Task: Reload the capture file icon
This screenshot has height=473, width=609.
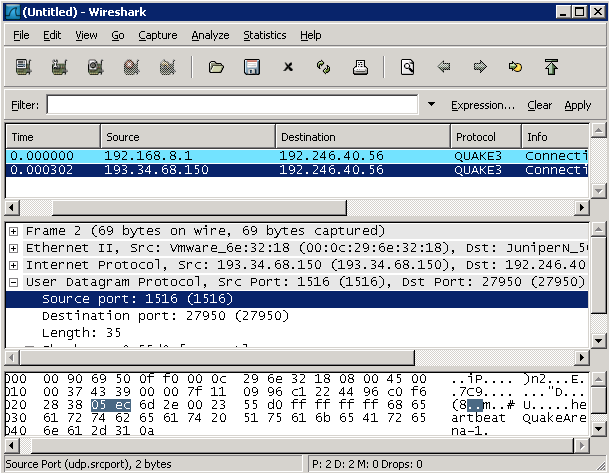Action: coord(324,67)
